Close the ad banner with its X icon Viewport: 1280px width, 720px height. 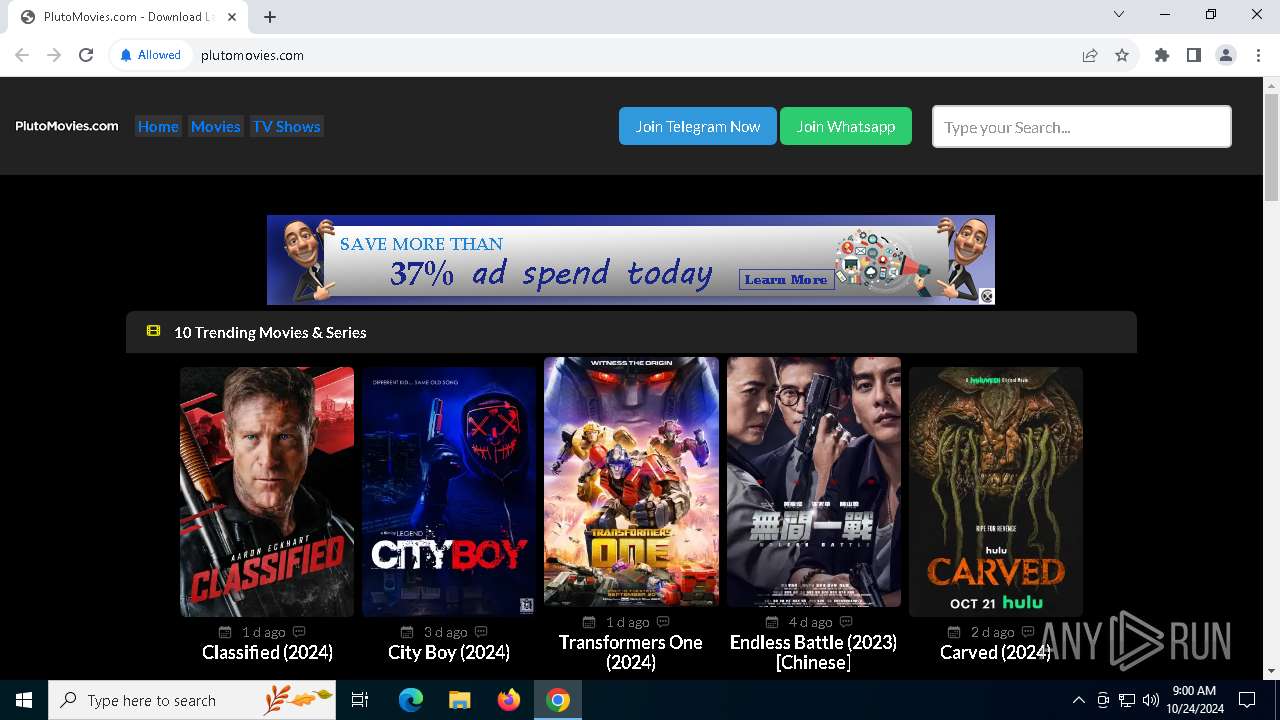point(987,296)
